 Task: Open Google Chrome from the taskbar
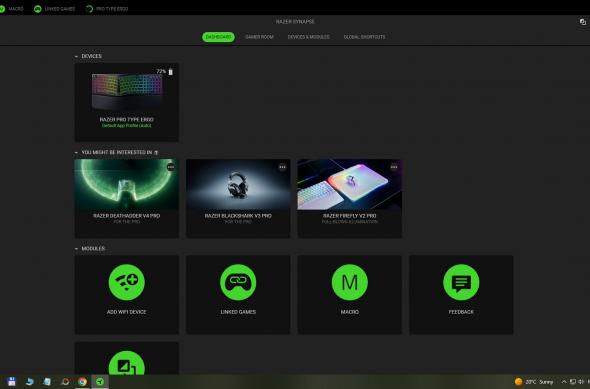(82, 381)
